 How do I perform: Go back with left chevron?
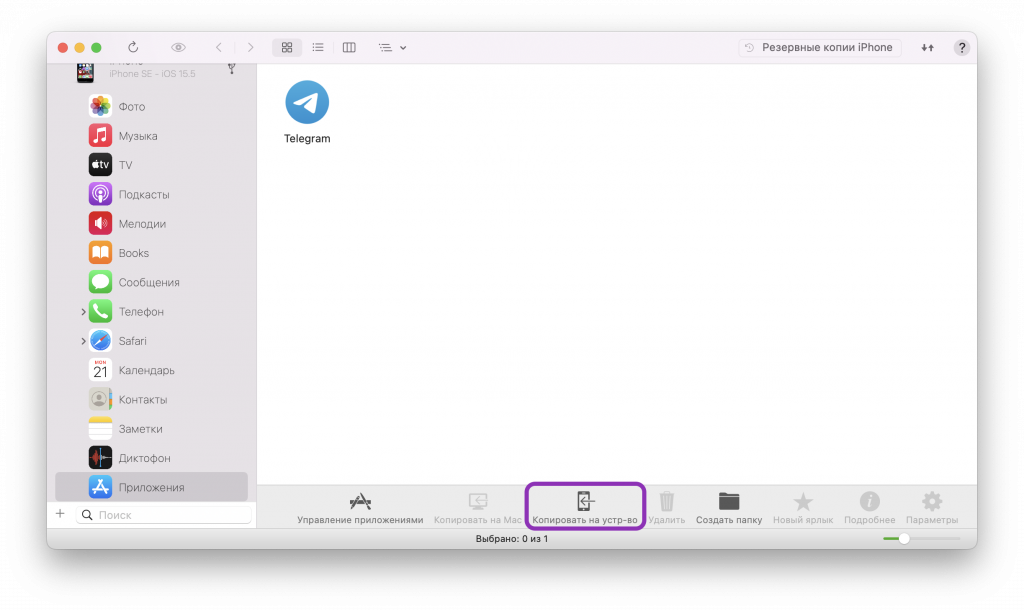click(x=219, y=47)
